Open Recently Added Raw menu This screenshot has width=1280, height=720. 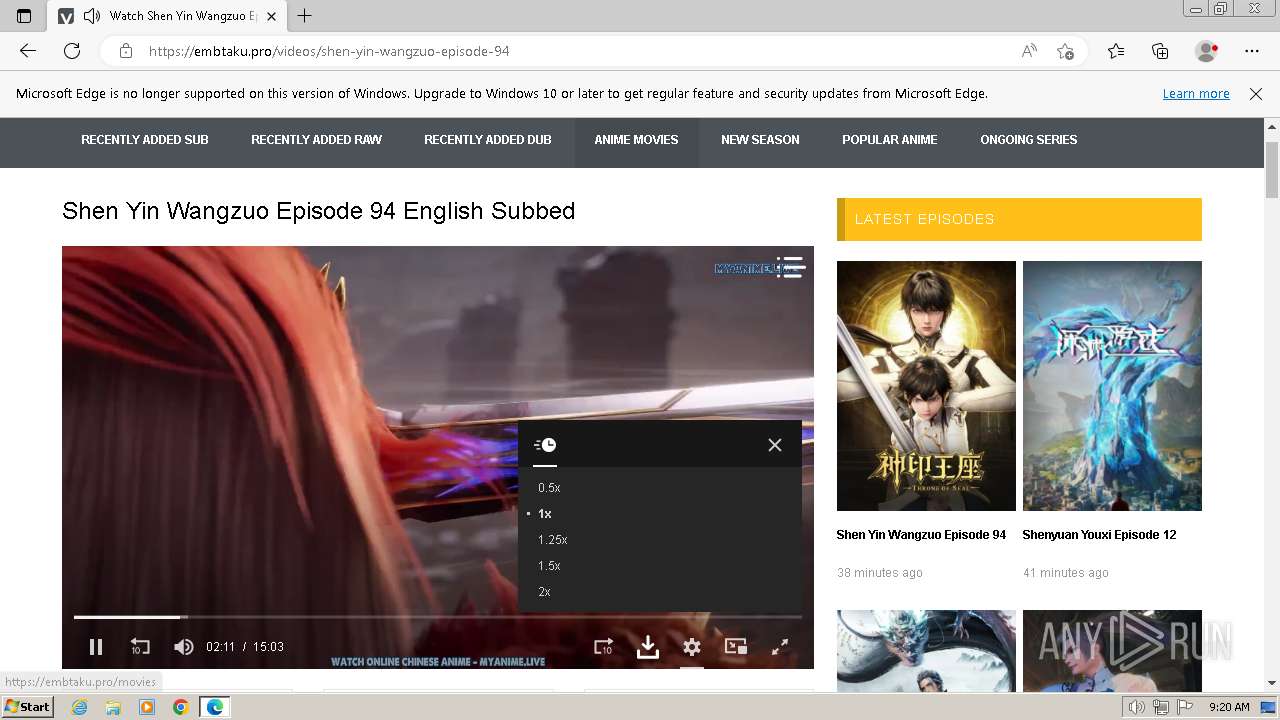click(316, 140)
